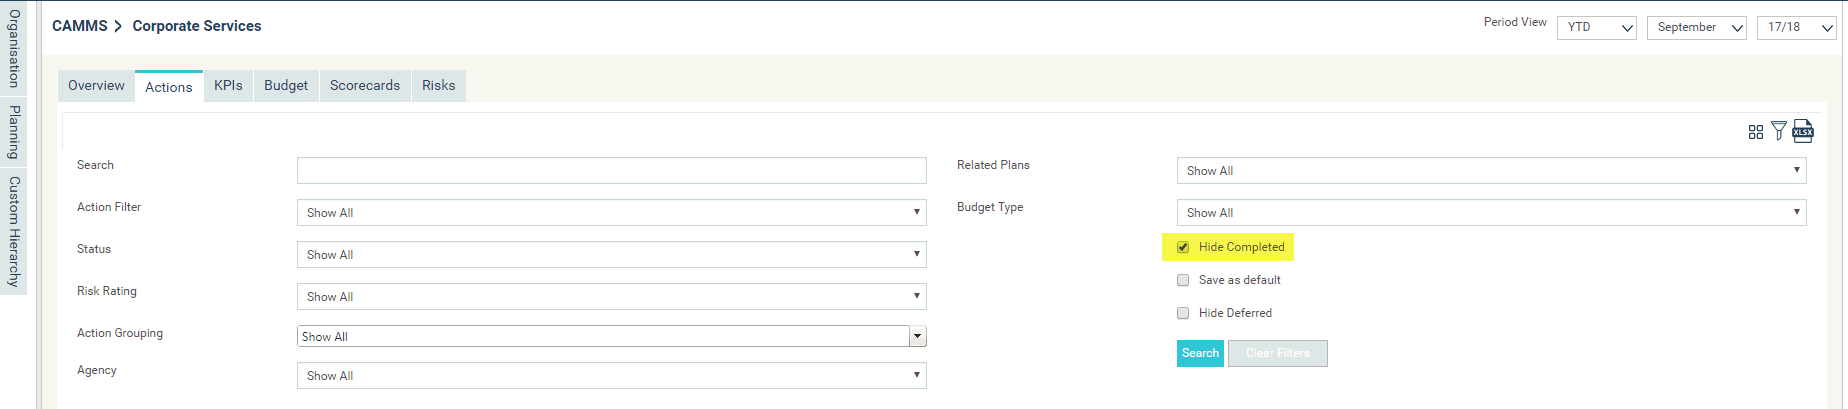The image size is (1848, 409).
Task: Go to the Scorecards tab
Action: 365,86
